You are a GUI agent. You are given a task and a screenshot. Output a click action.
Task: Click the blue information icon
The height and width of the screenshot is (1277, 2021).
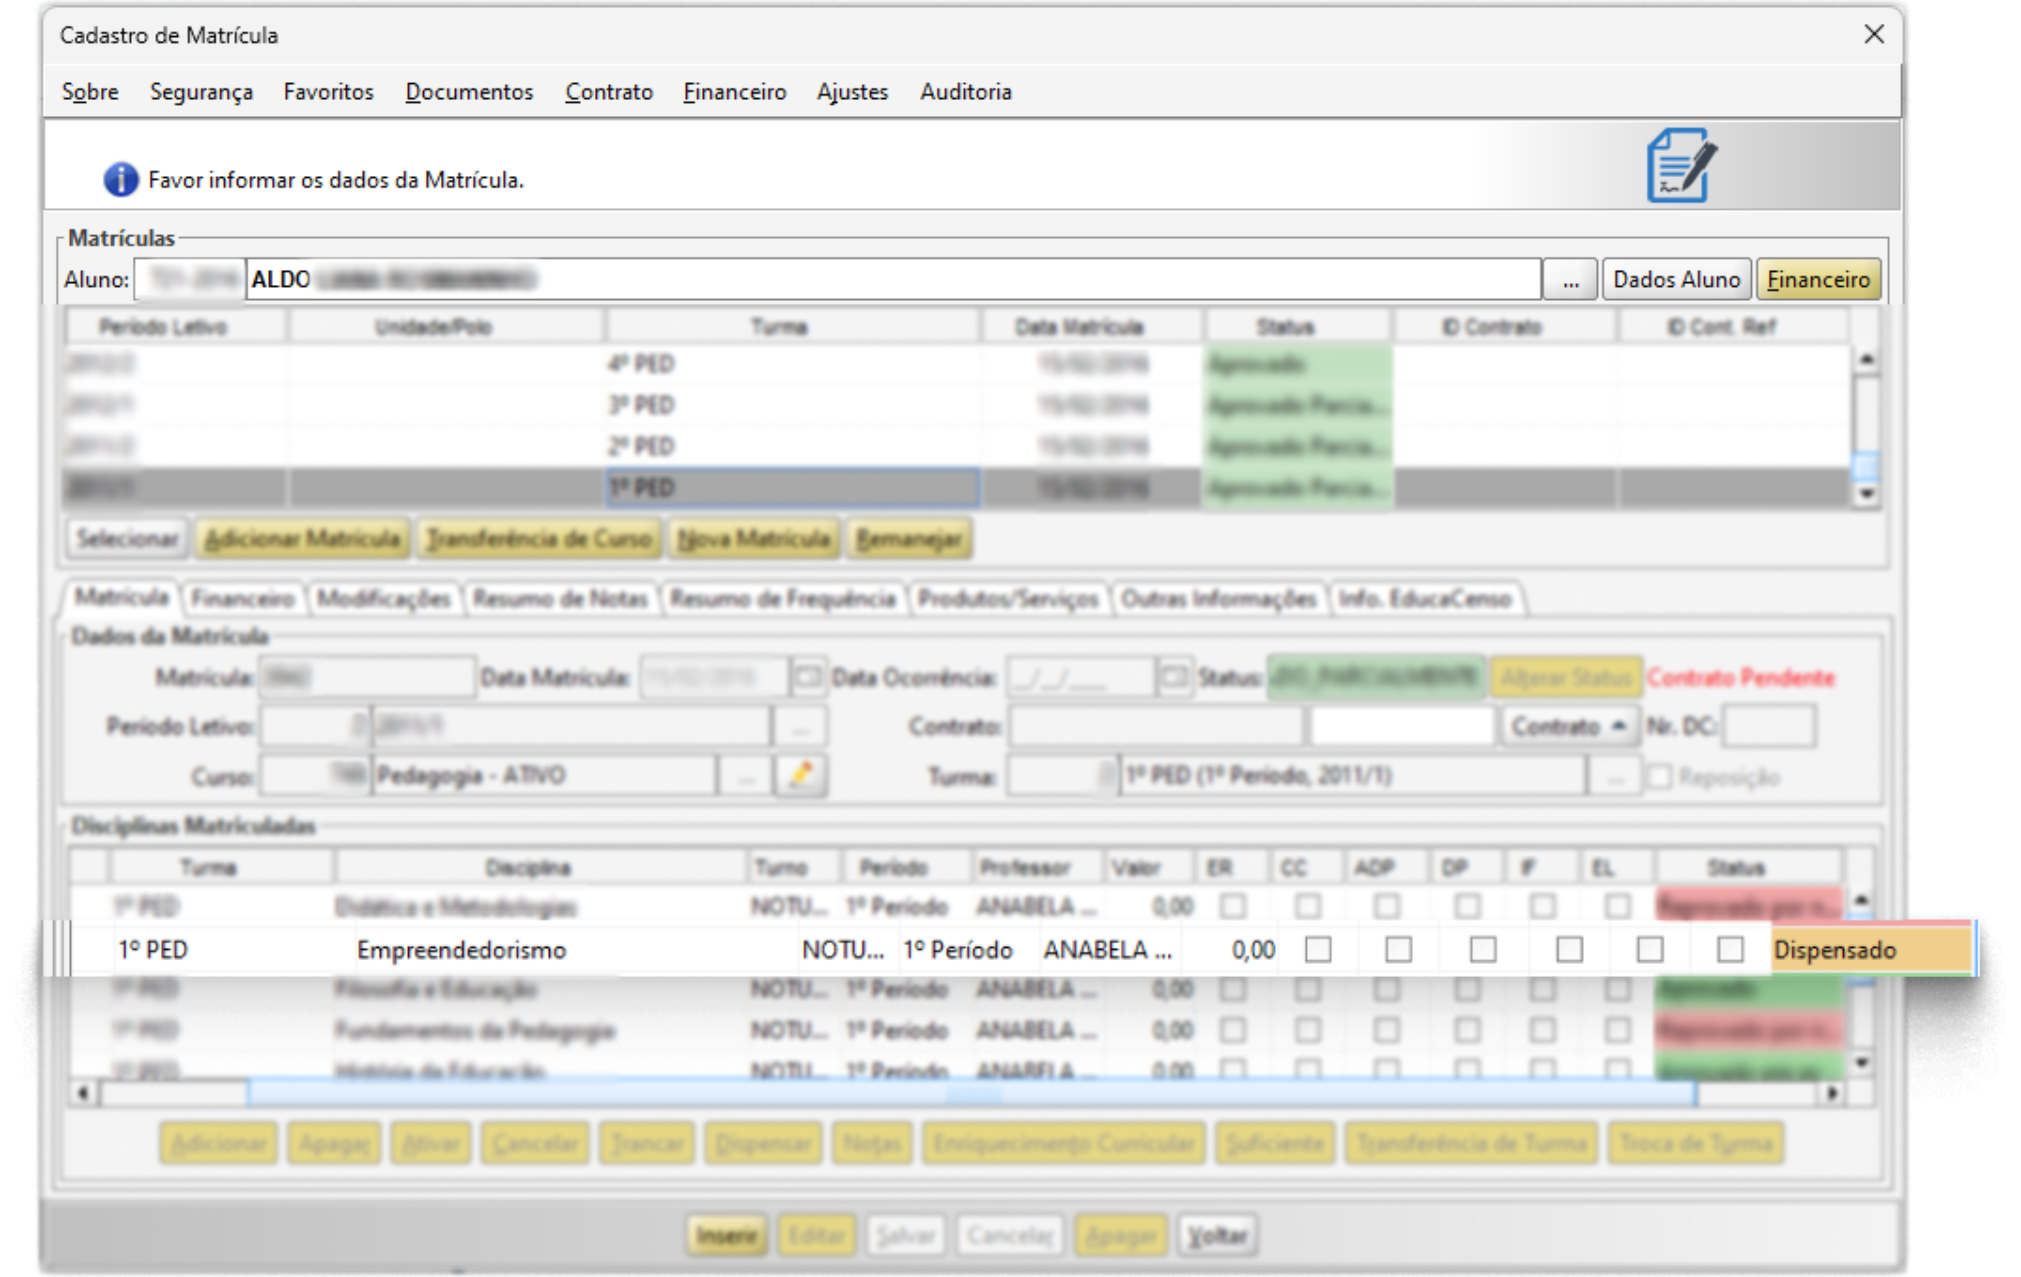coord(120,179)
